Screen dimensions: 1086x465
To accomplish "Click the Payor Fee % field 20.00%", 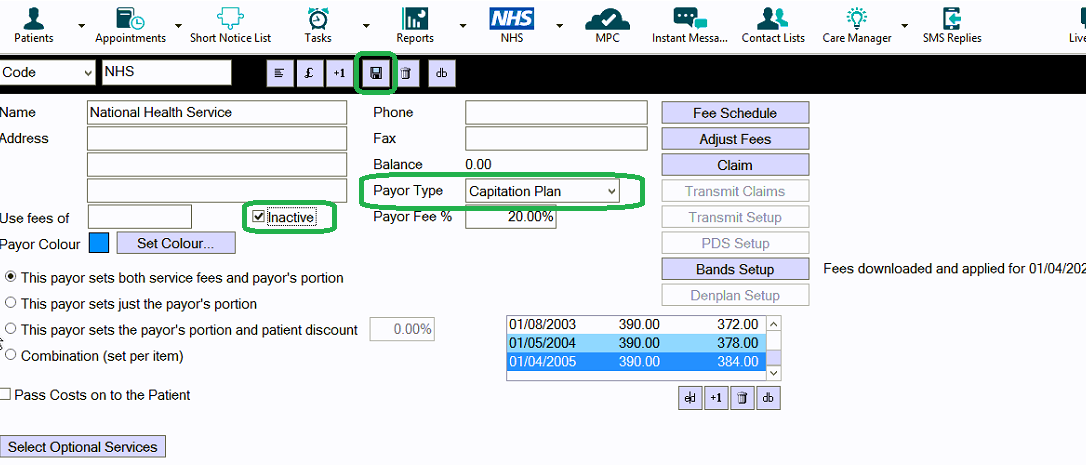I will 510,217.
